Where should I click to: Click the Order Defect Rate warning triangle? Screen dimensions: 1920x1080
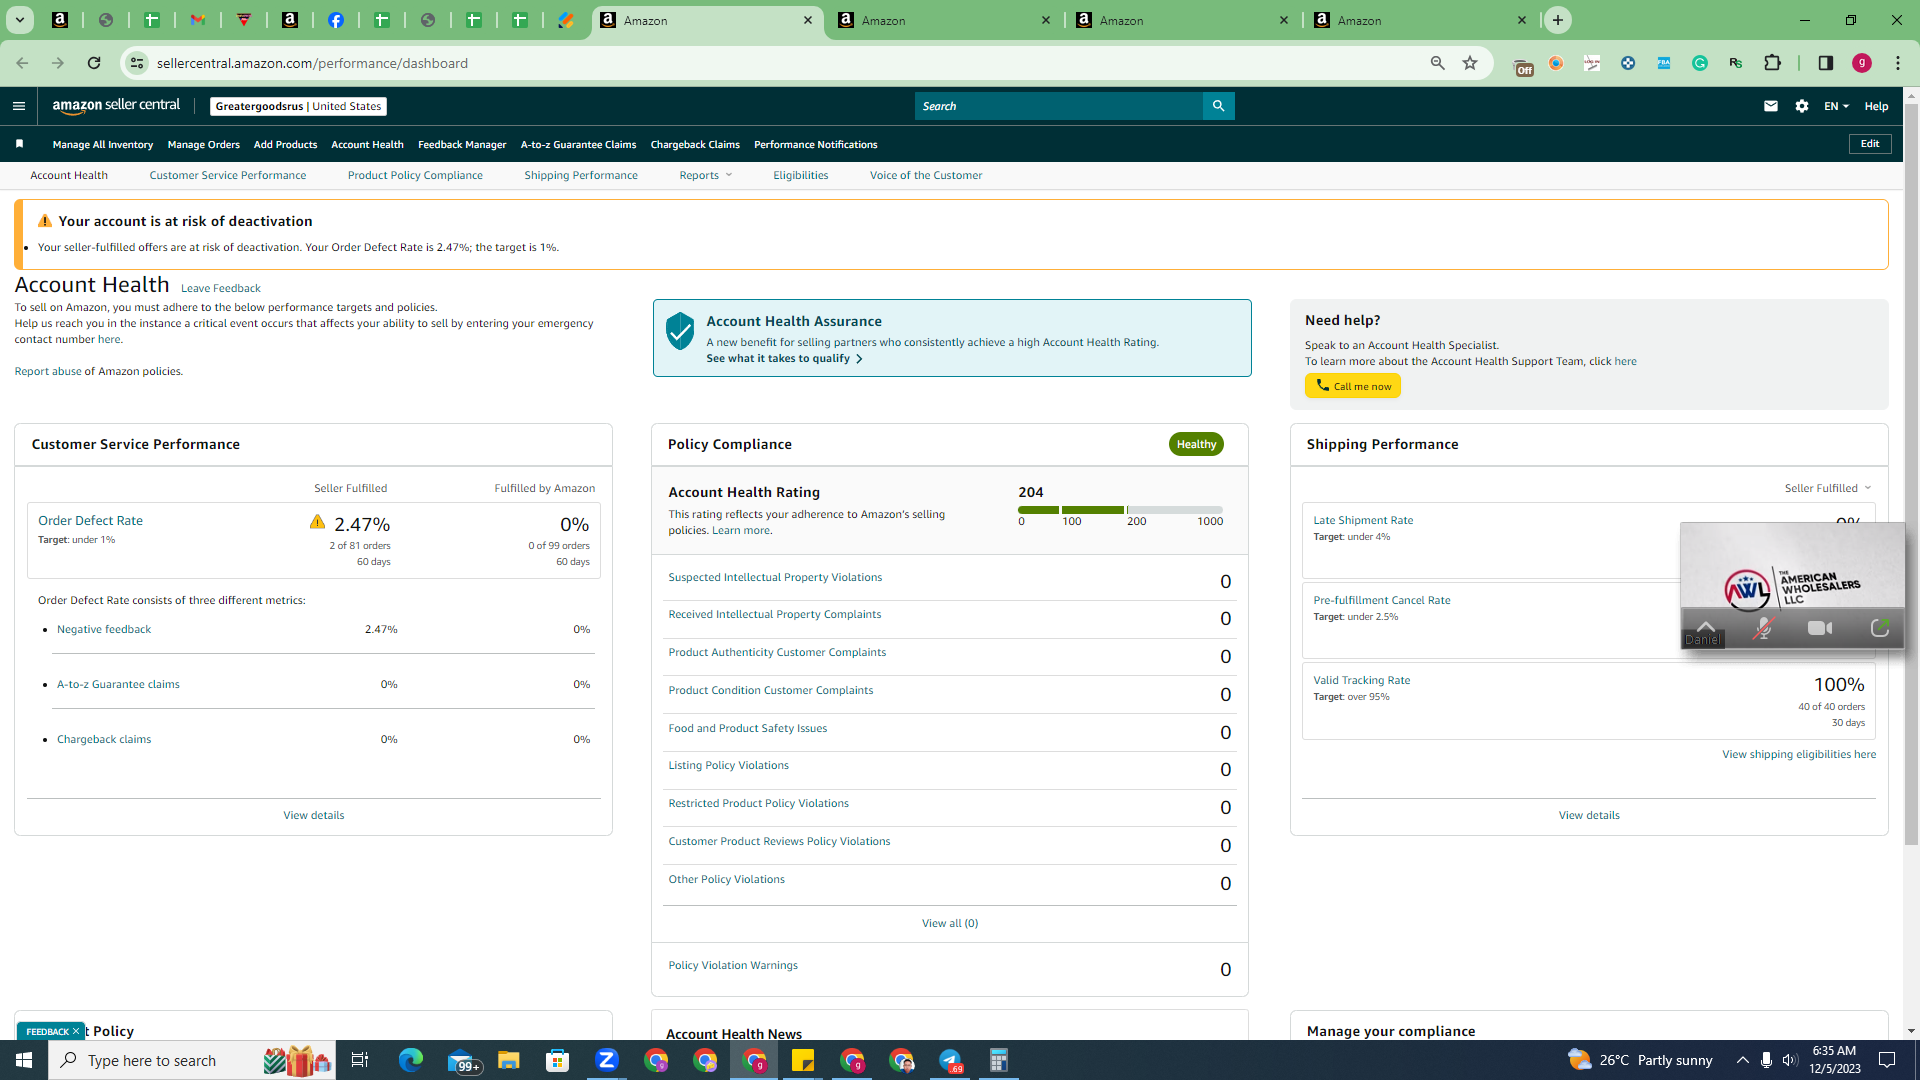pyautogui.click(x=317, y=522)
